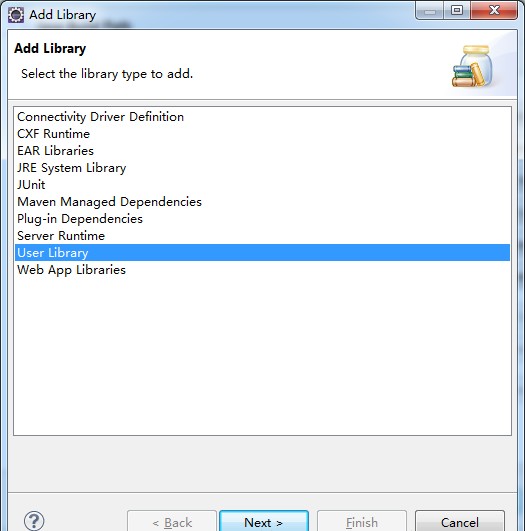Click the Finish button
The height and width of the screenshot is (531, 525).
tap(362, 522)
